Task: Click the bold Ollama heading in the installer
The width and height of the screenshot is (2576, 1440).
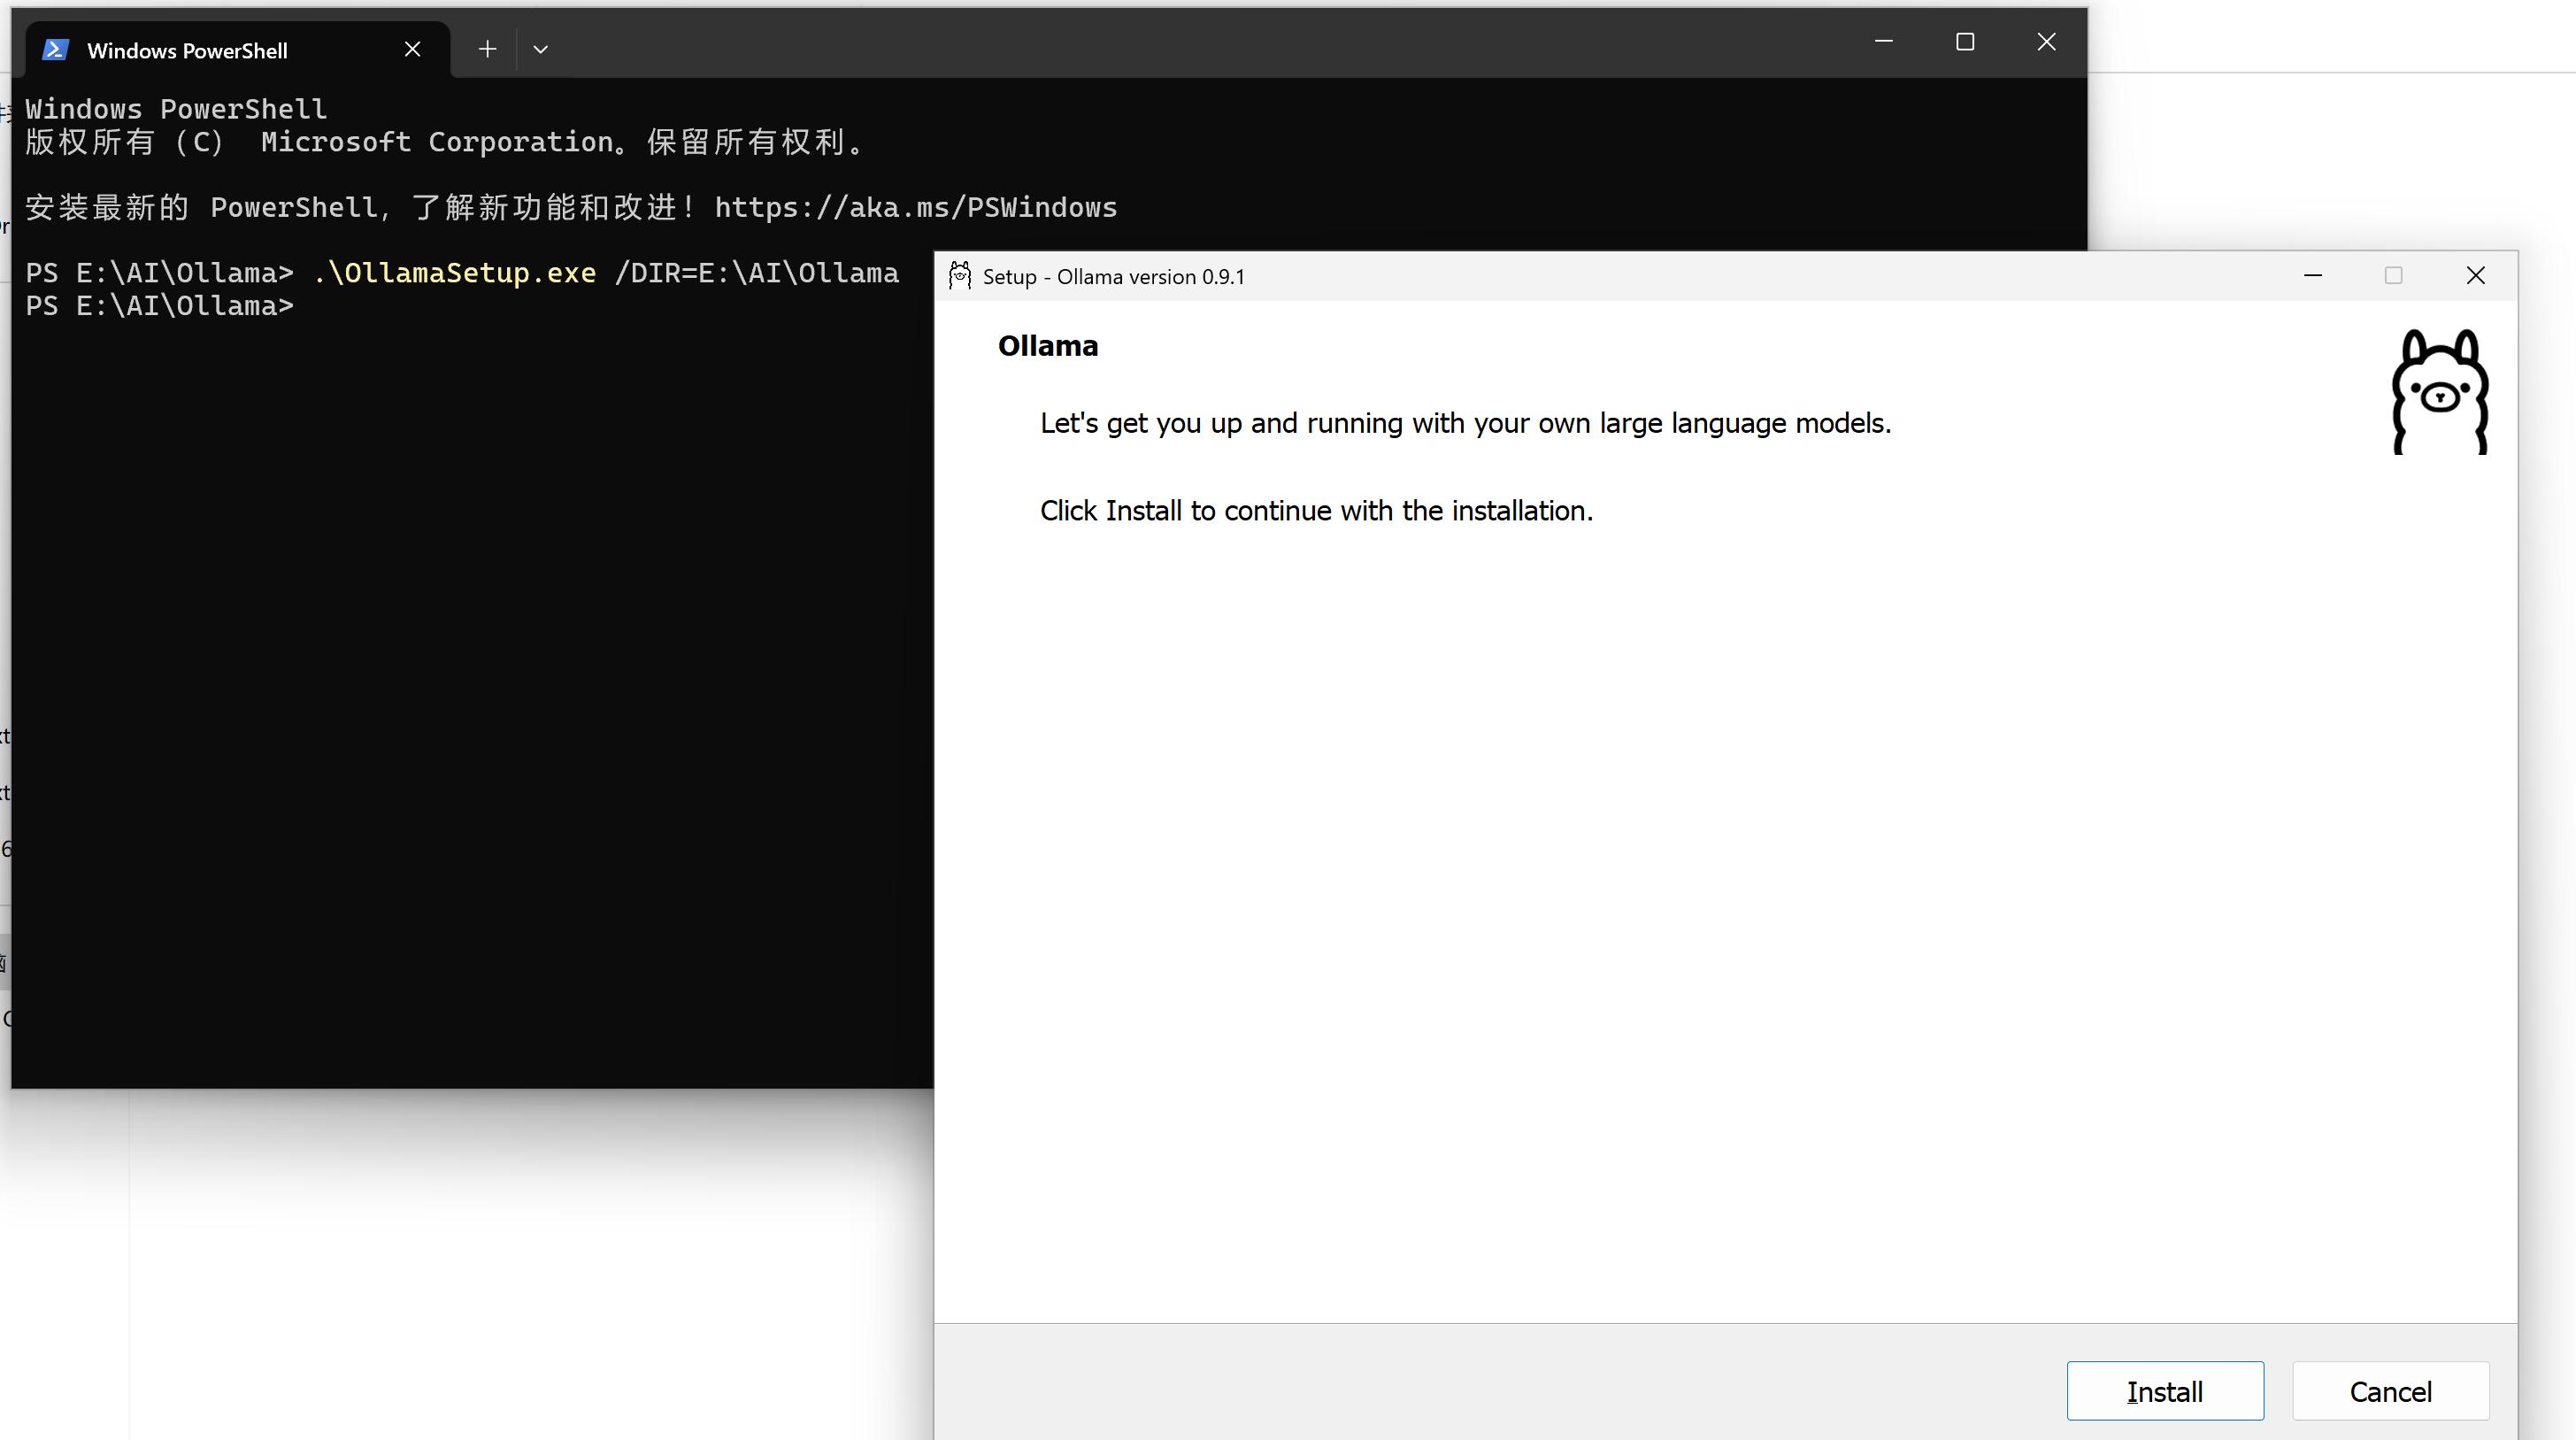Action: (x=1047, y=346)
